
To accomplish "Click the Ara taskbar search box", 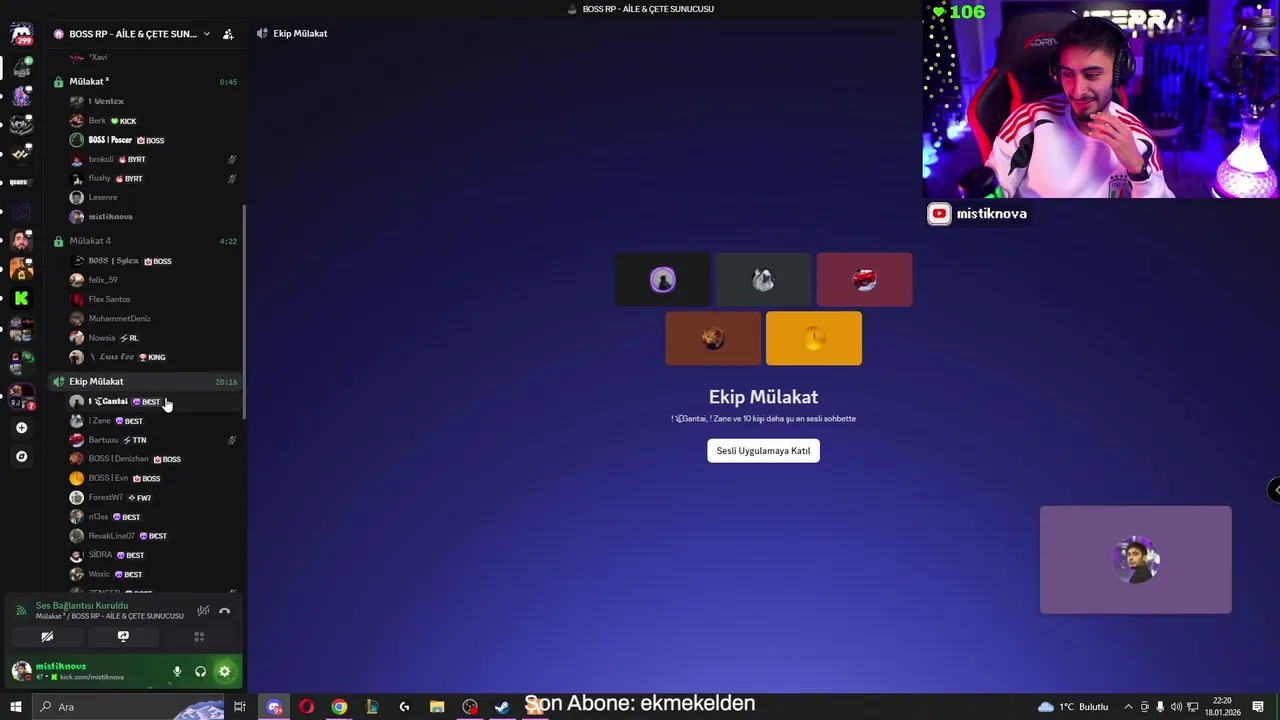I will point(130,707).
